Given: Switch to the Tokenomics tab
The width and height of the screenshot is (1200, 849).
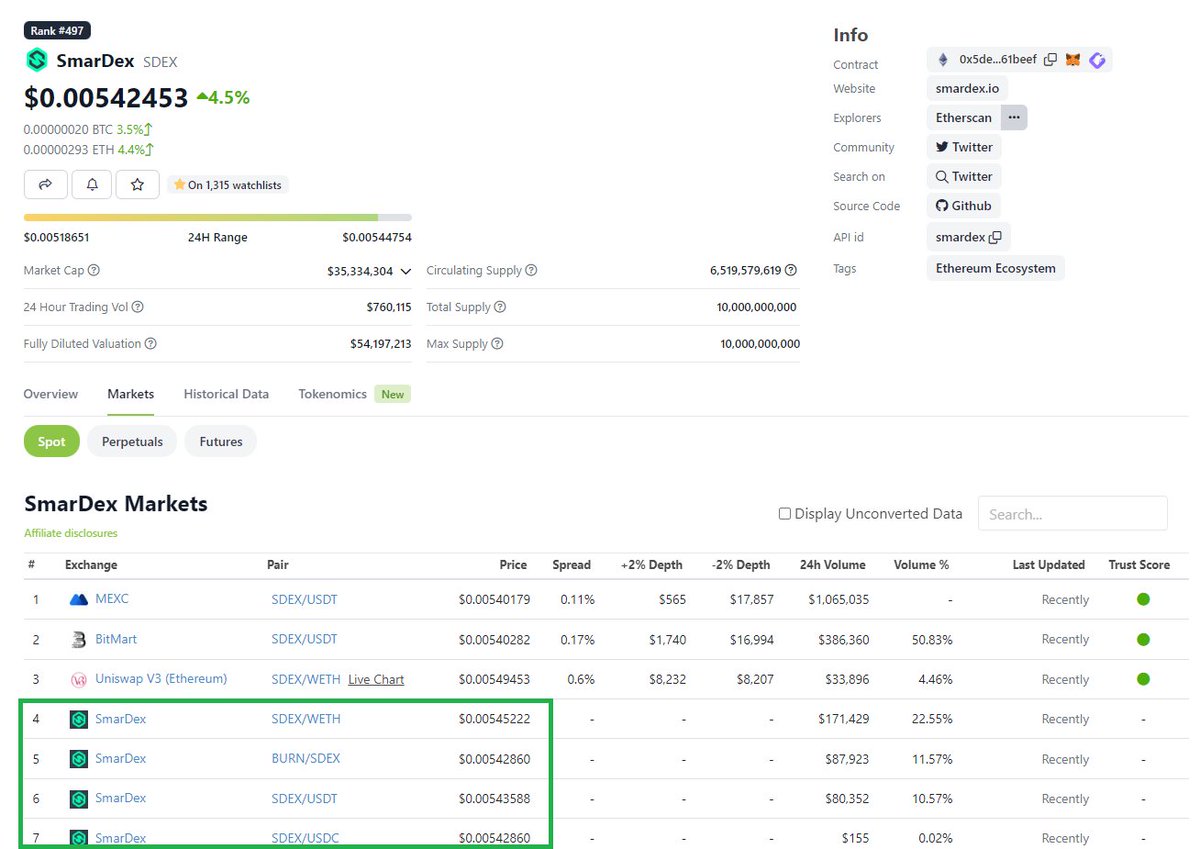Looking at the screenshot, I should (332, 393).
